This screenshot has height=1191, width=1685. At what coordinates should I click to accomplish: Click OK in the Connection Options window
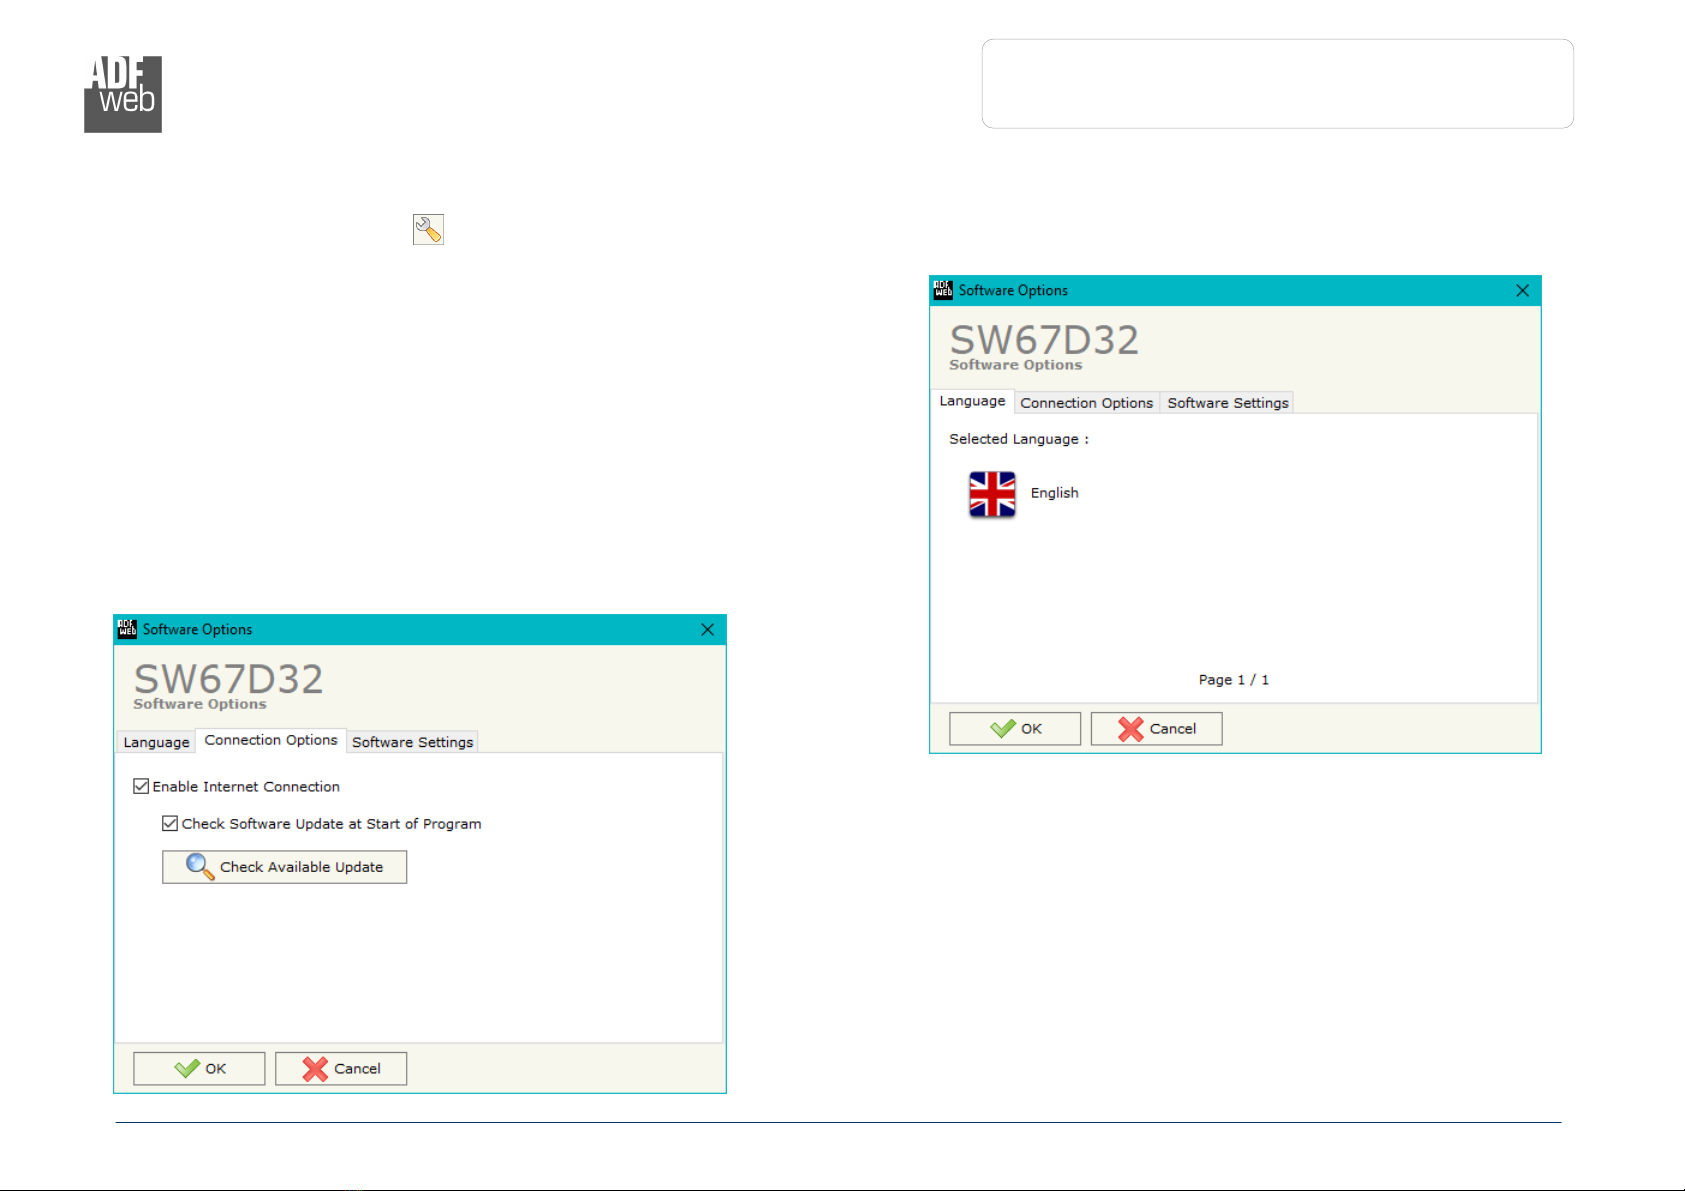(199, 1068)
